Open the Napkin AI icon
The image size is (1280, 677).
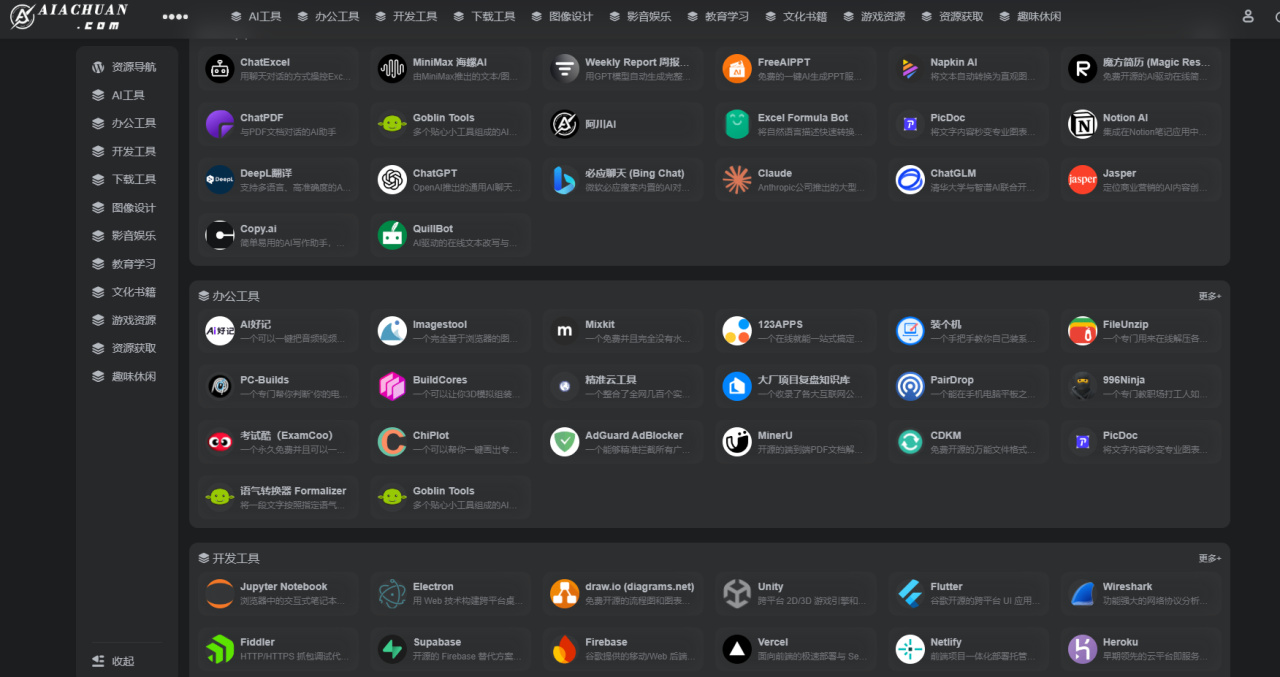click(910, 68)
